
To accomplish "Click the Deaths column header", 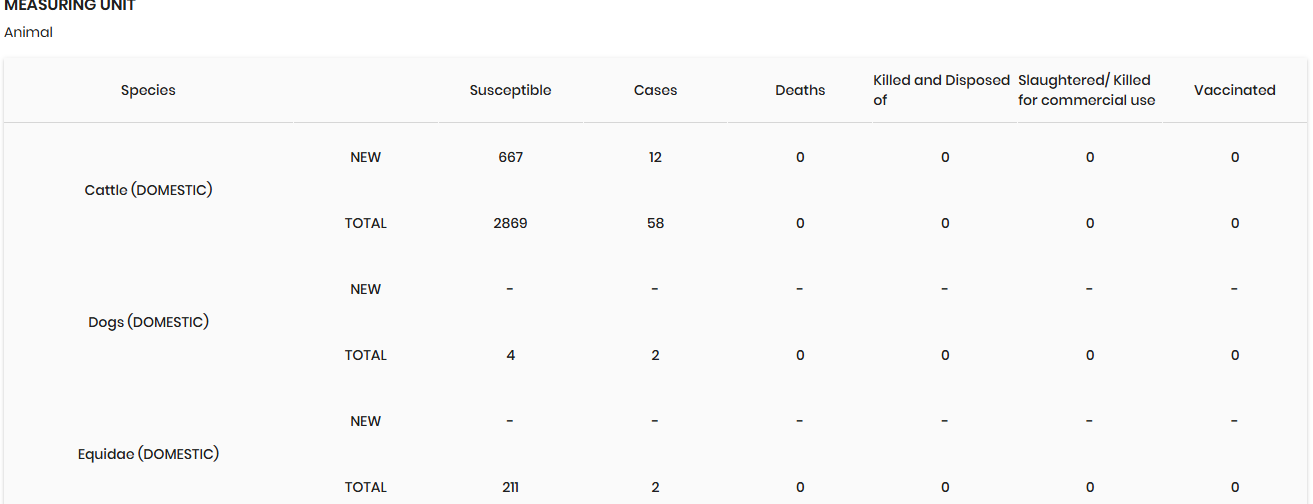I will click(x=800, y=90).
